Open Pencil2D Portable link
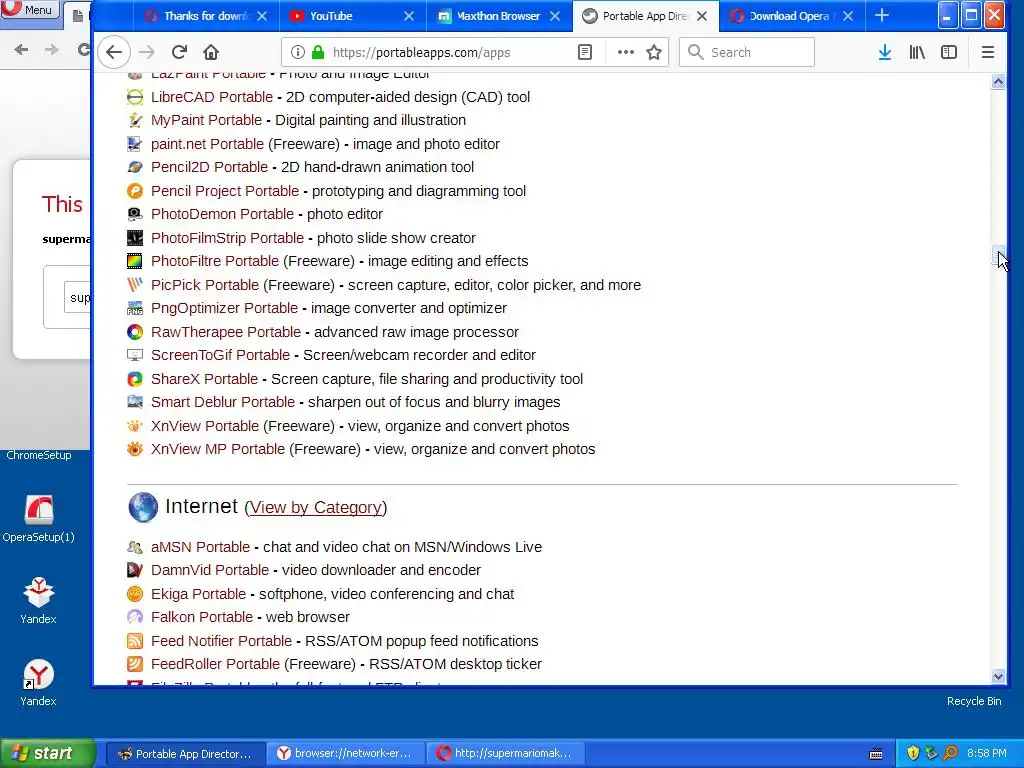Viewport: 1024px width, 768px height. click(209, 167)
